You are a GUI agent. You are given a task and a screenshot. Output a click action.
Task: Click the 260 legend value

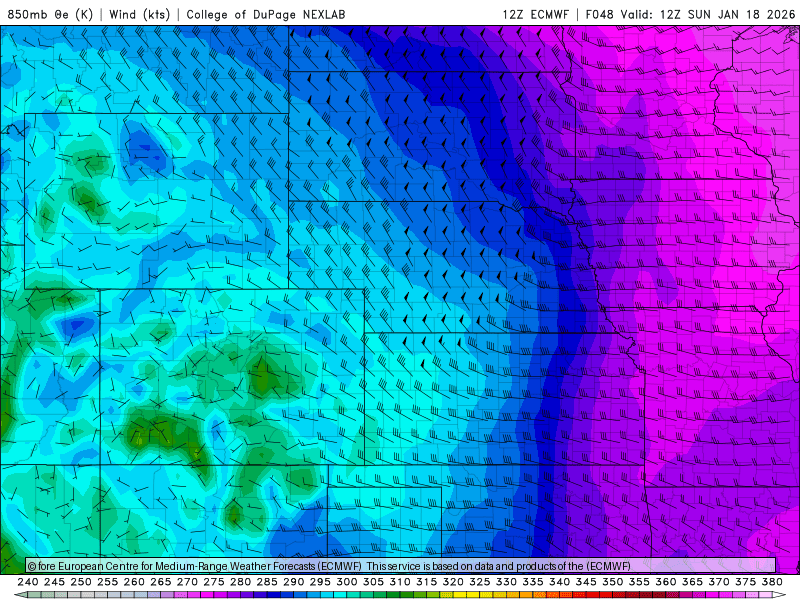pos(134,582)
